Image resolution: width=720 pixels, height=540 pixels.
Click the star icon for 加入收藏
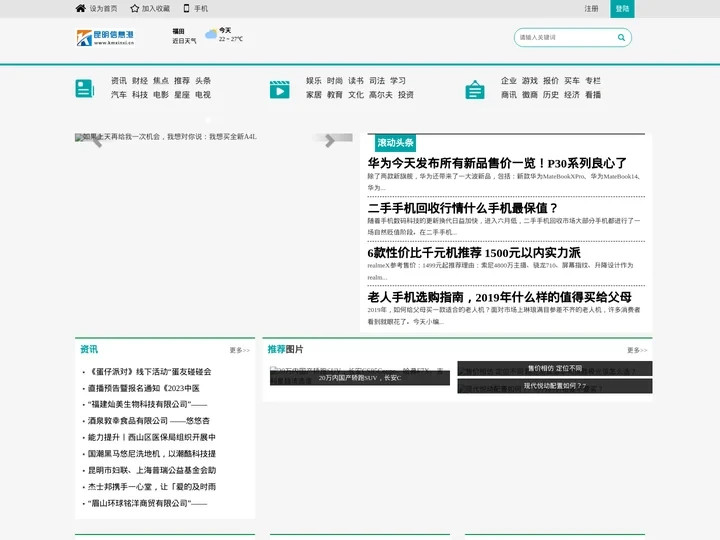coord(135,8)
